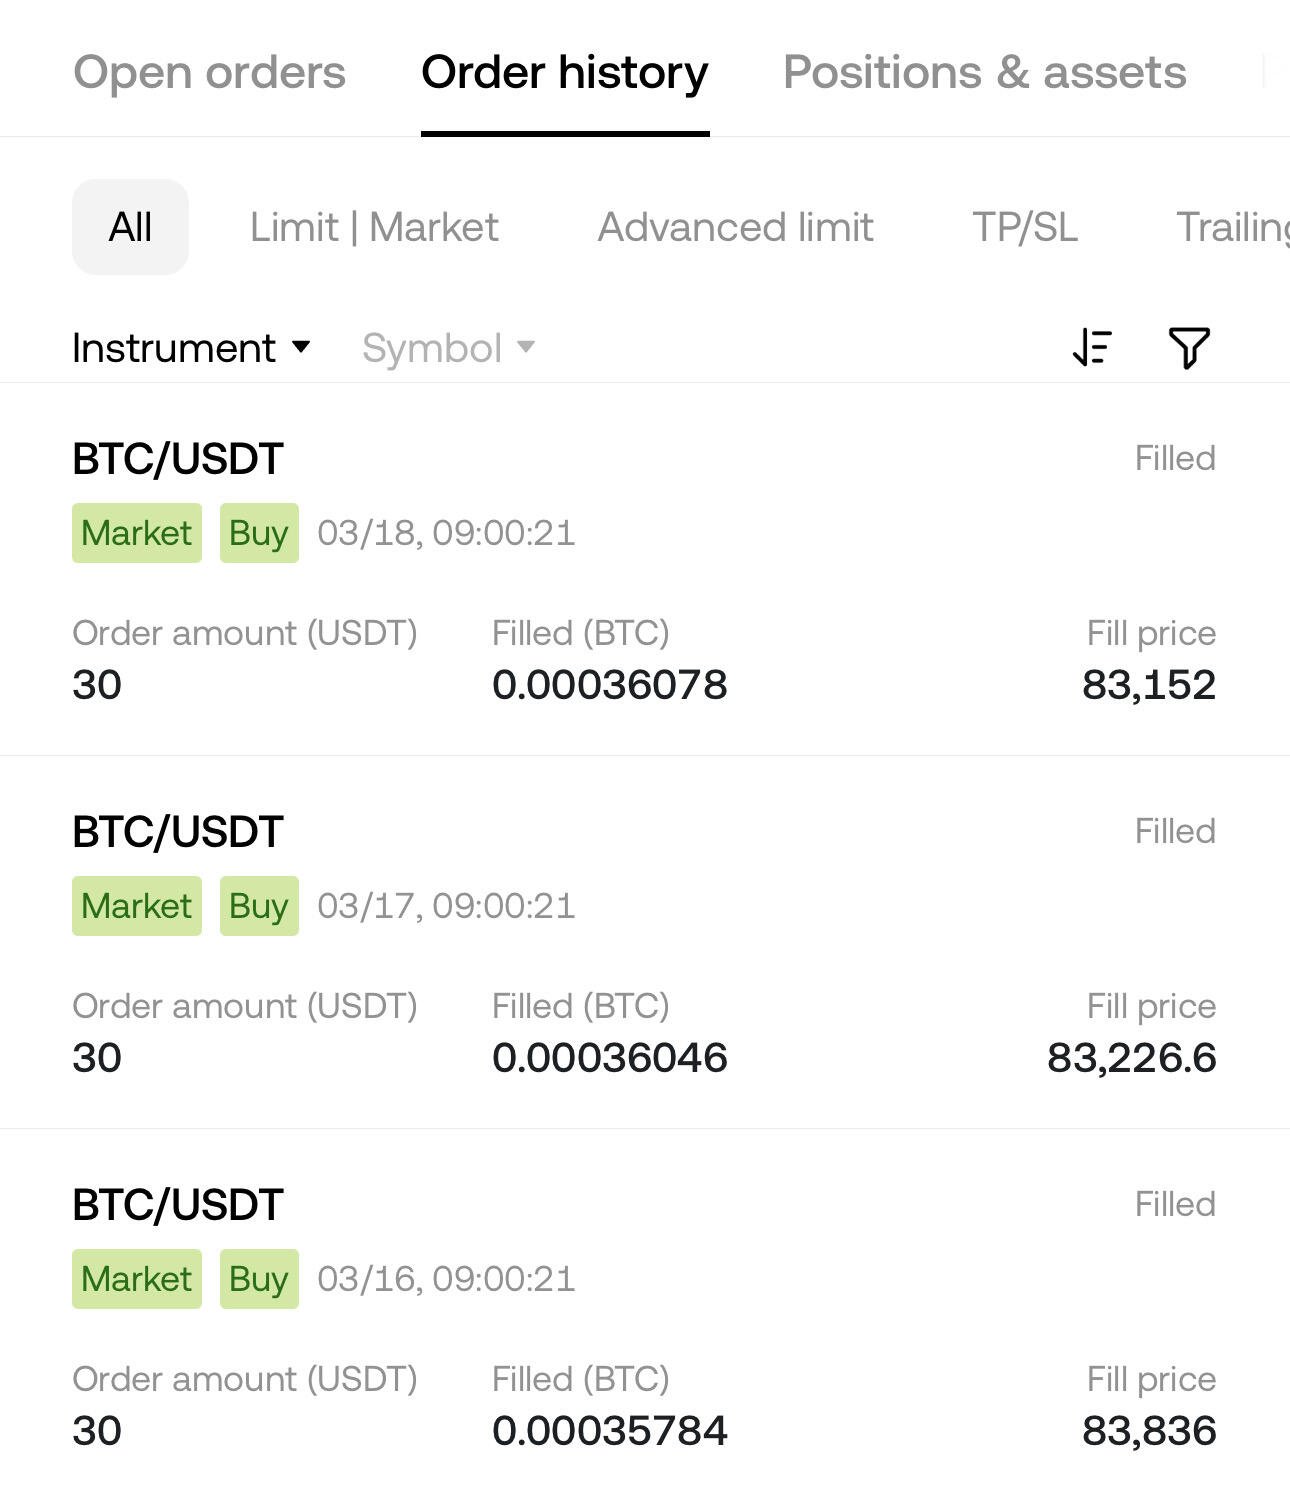Select the Order history tab
The image size is (1290, 1500).
[565, 72]
